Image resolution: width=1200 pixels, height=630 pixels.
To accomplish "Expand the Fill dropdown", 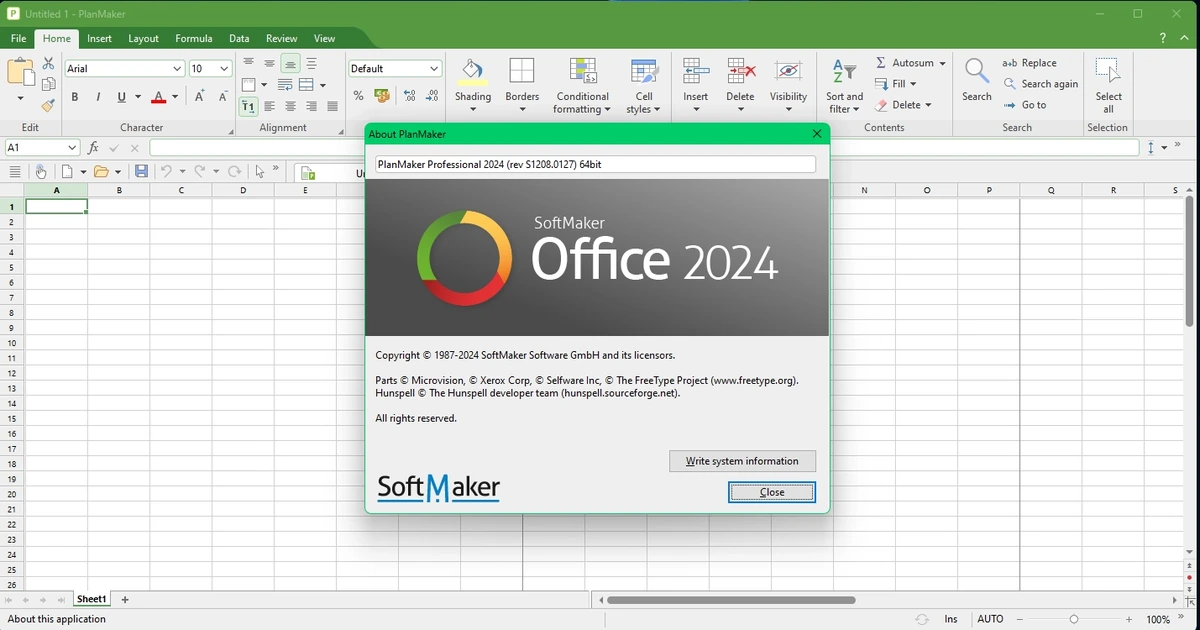I will click(913, 84).
